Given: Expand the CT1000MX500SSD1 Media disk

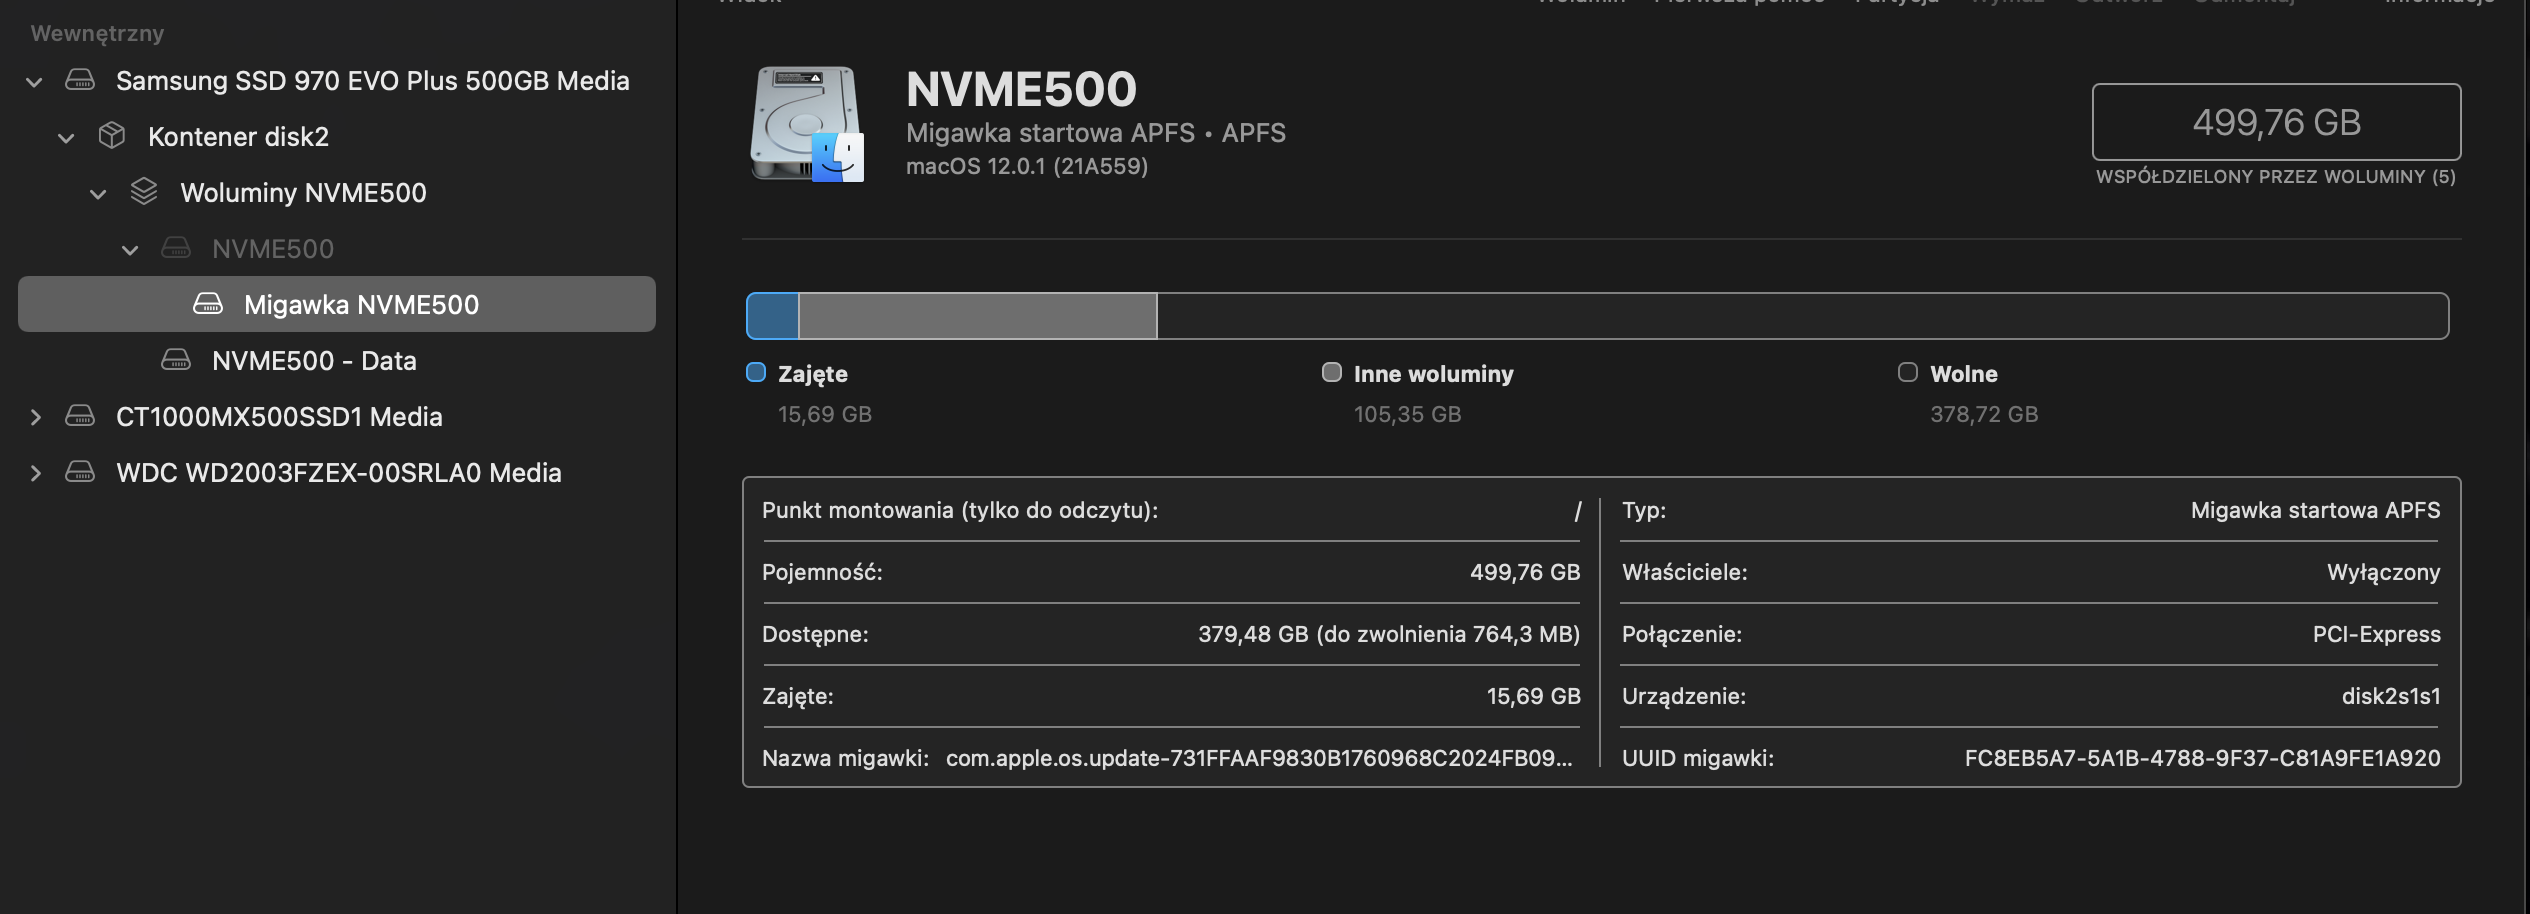Looking at the screenshot, I should pos(35,417).
